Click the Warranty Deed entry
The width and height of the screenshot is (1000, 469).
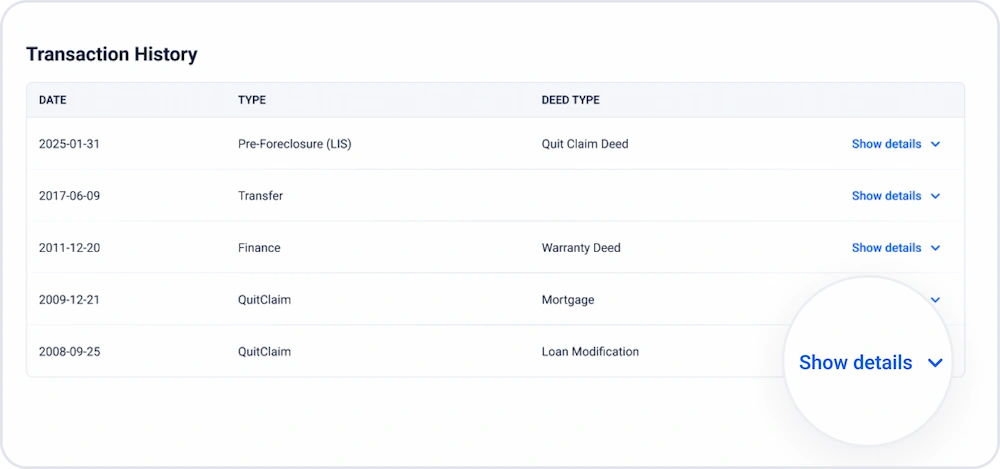coord(581,248)
